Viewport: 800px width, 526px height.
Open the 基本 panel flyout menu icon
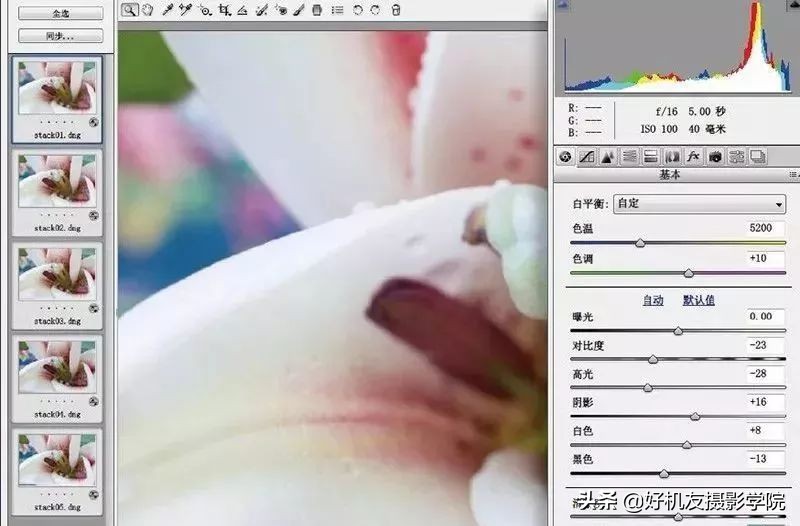coord(793,174)
